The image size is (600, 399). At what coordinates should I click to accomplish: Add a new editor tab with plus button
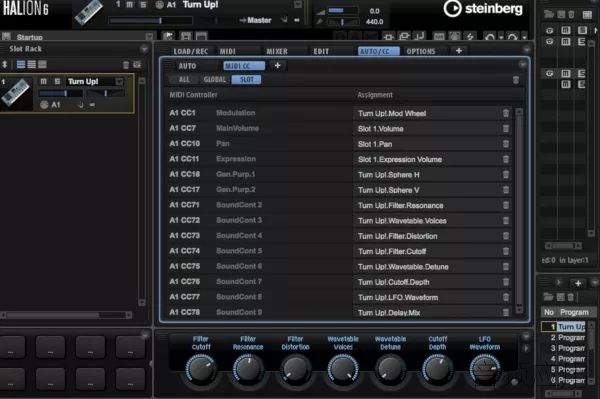(x=459, y=51)
